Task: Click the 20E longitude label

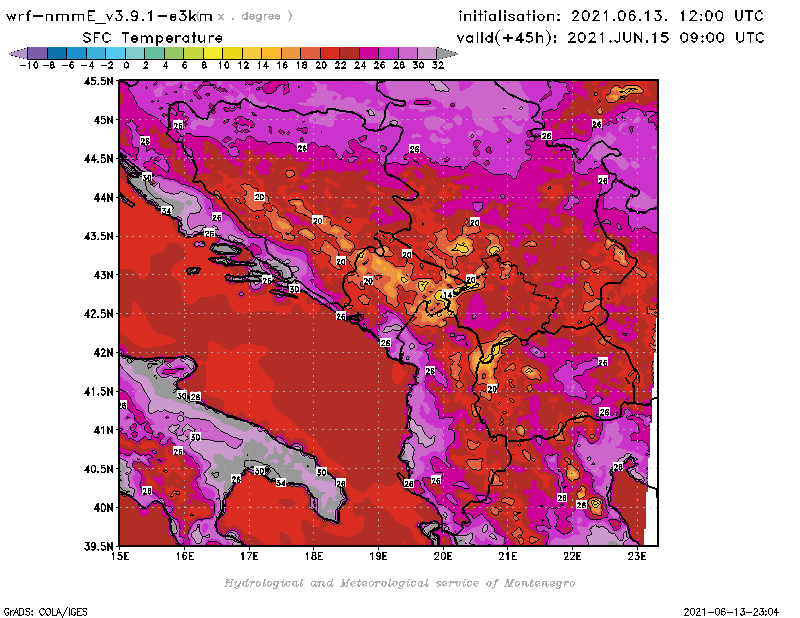Action: [443, 556]
